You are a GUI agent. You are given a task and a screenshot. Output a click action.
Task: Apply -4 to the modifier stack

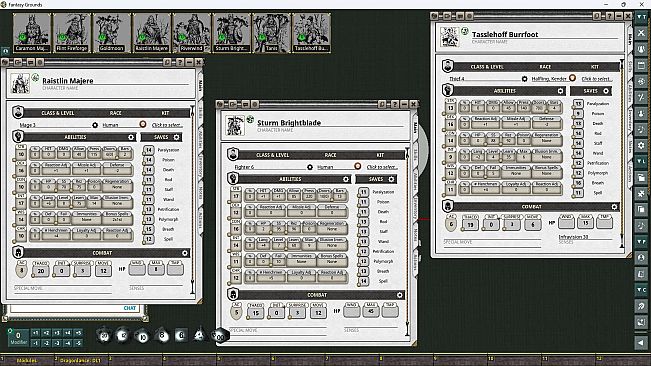coord(68,343)
